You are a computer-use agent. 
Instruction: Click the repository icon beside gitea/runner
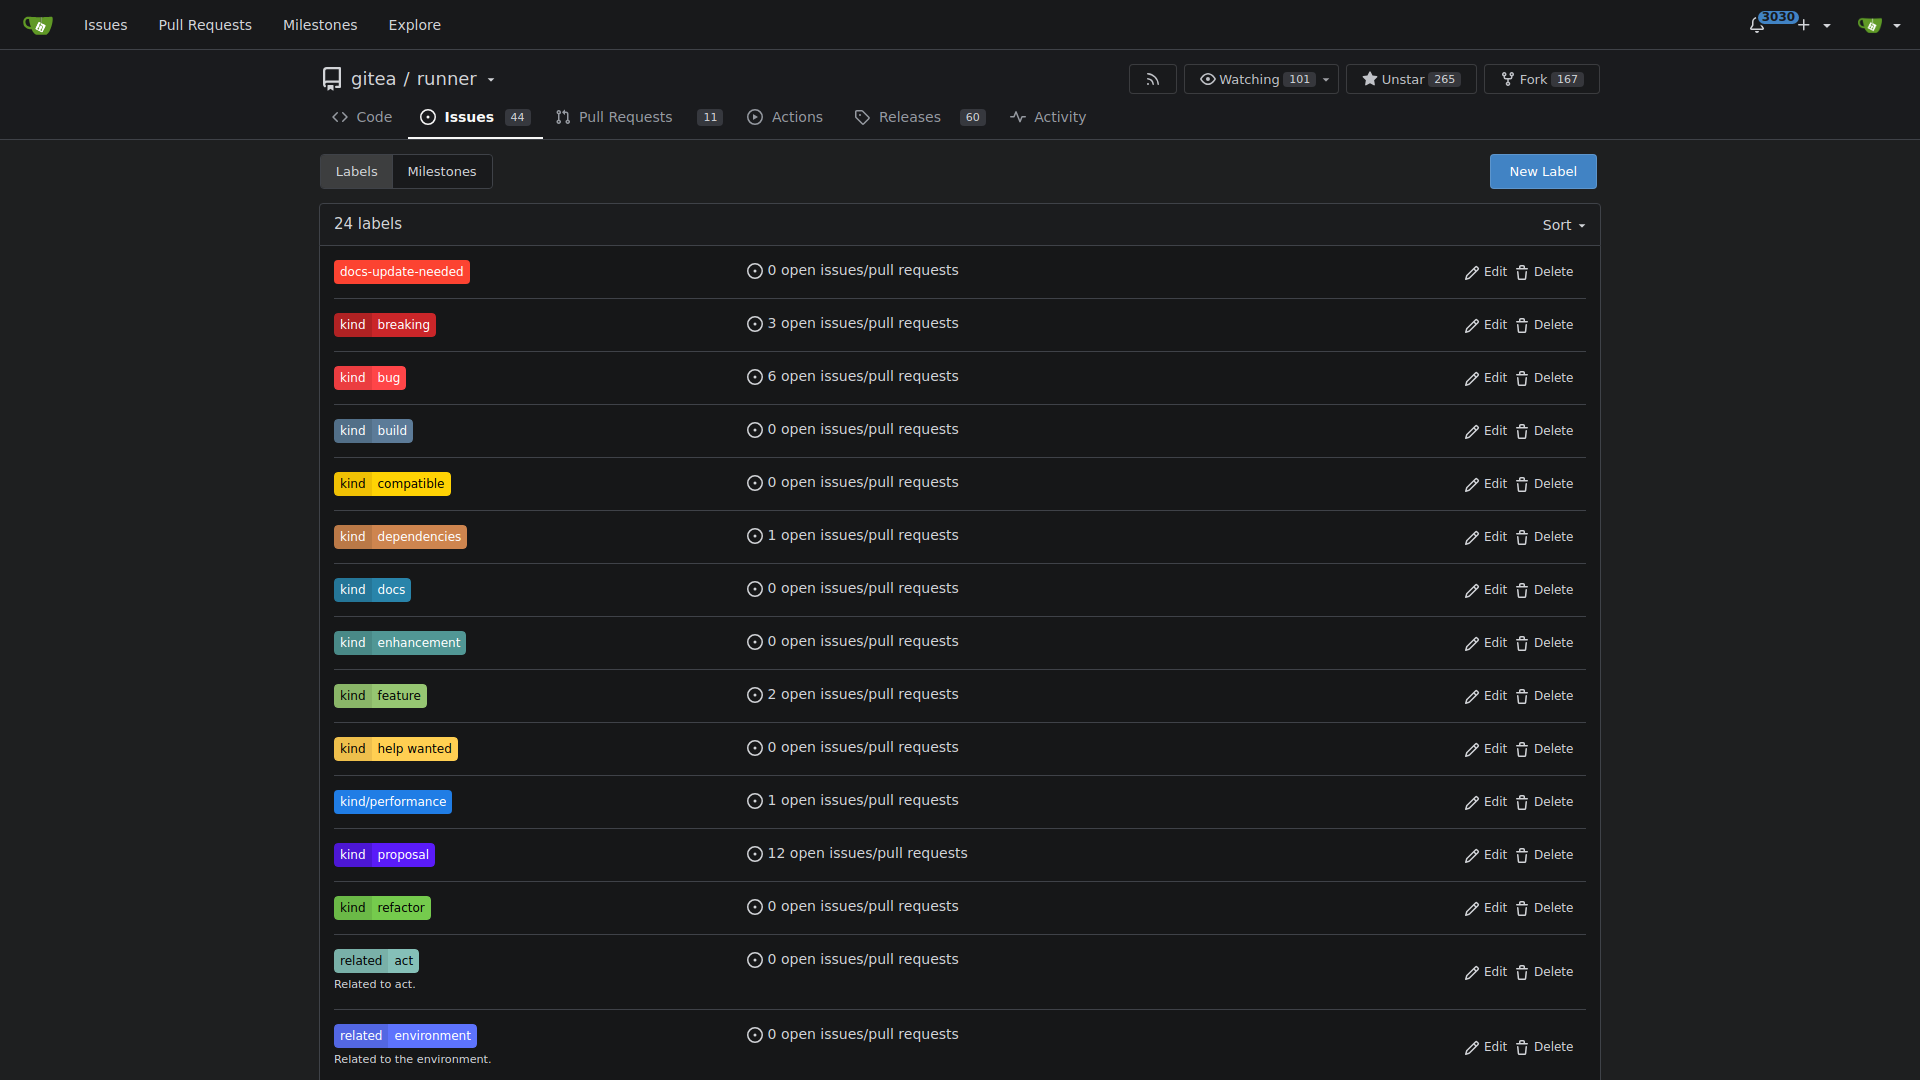[332, 79]
